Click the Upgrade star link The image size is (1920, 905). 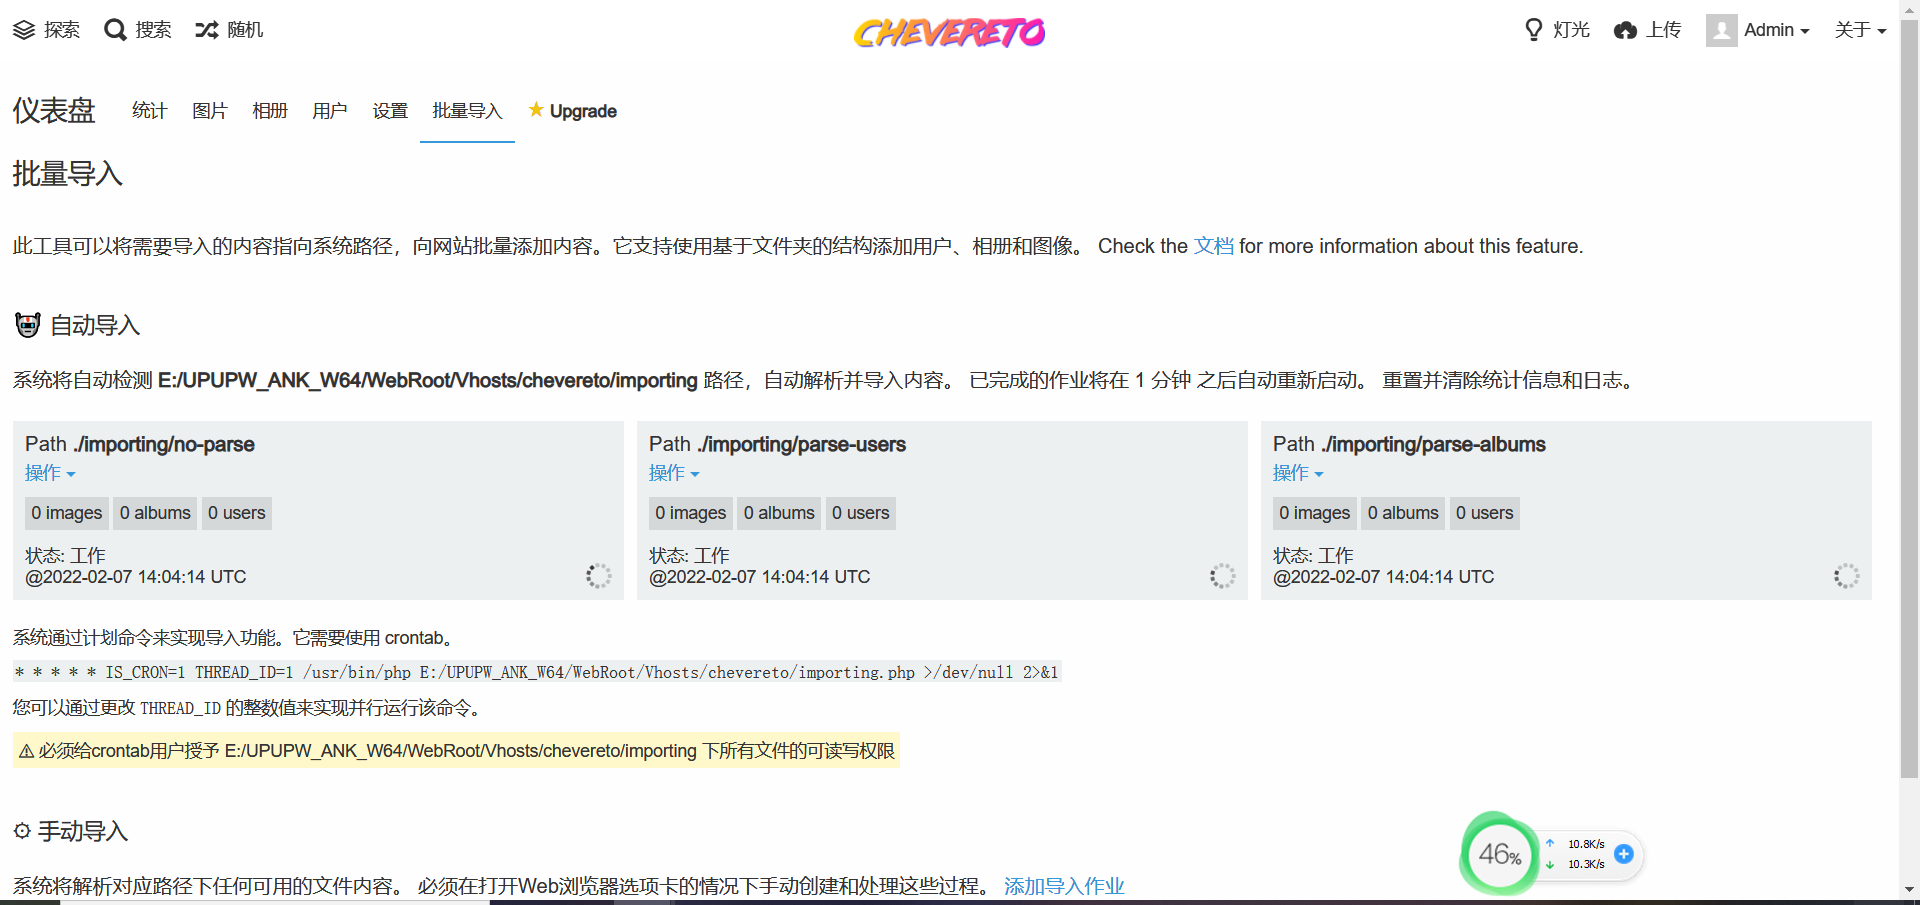click(x=572, y=111)
